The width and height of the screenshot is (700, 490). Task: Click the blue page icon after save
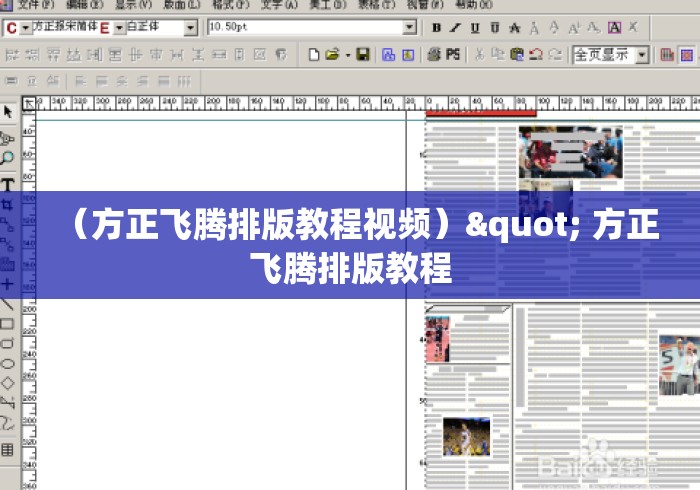point(388,55)
